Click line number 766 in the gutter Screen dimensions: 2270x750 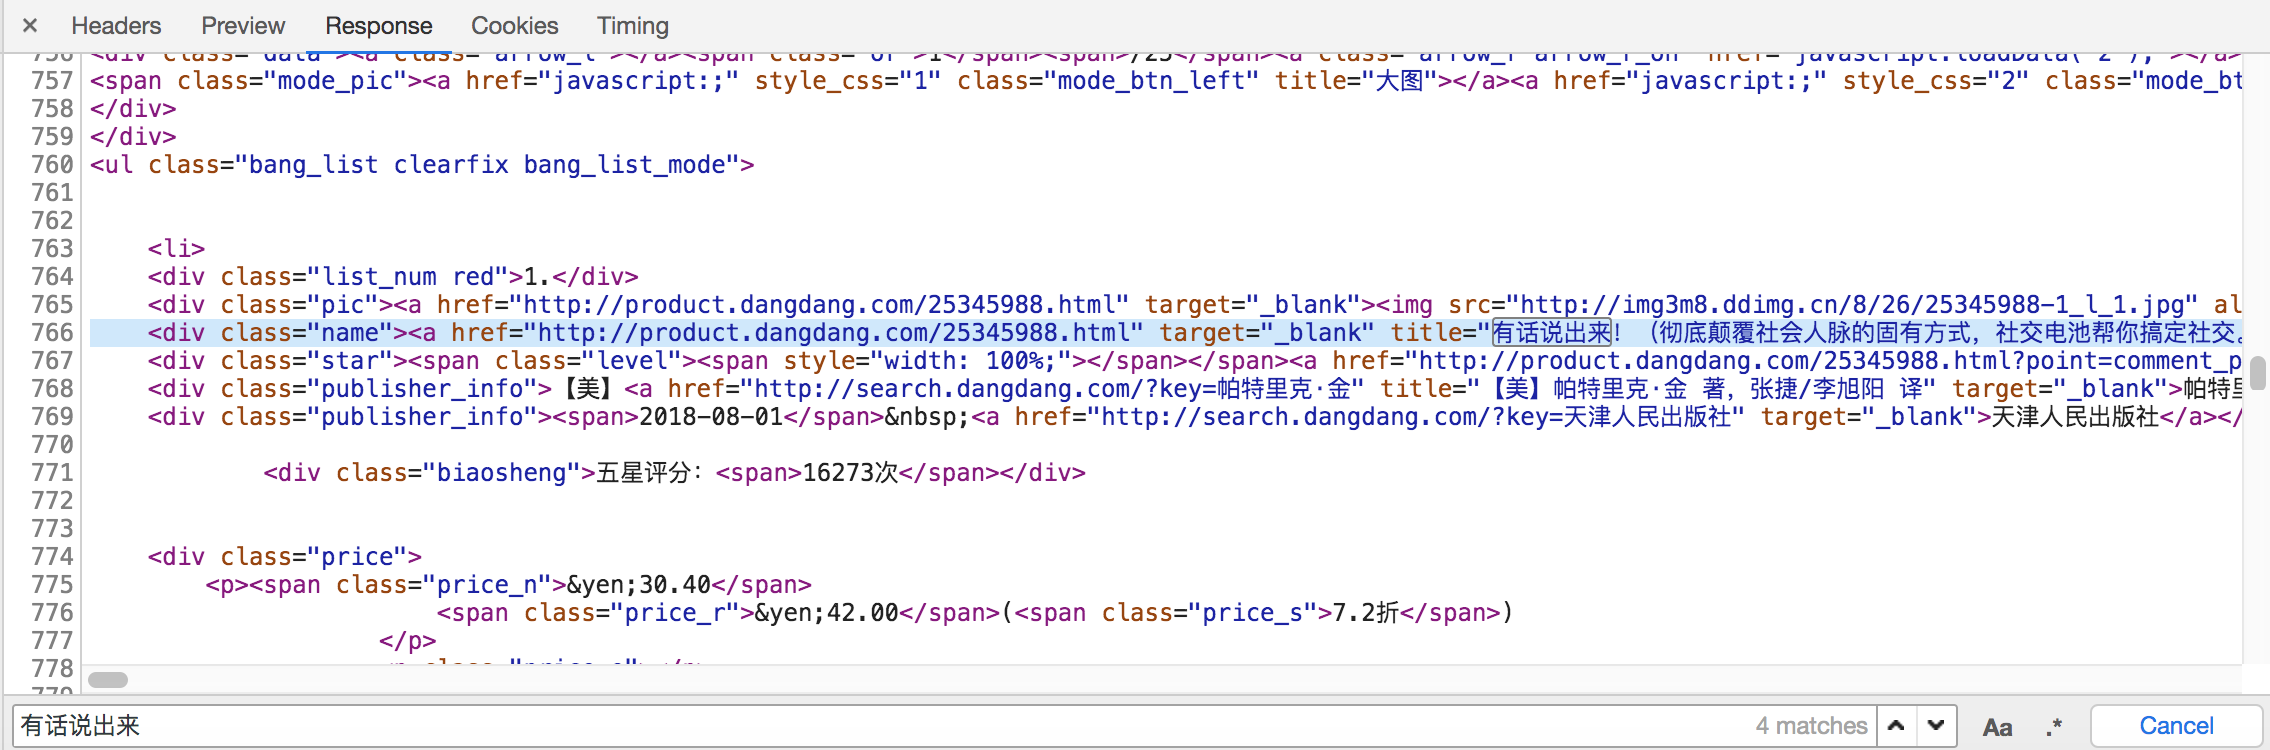(x=52, y=333)
